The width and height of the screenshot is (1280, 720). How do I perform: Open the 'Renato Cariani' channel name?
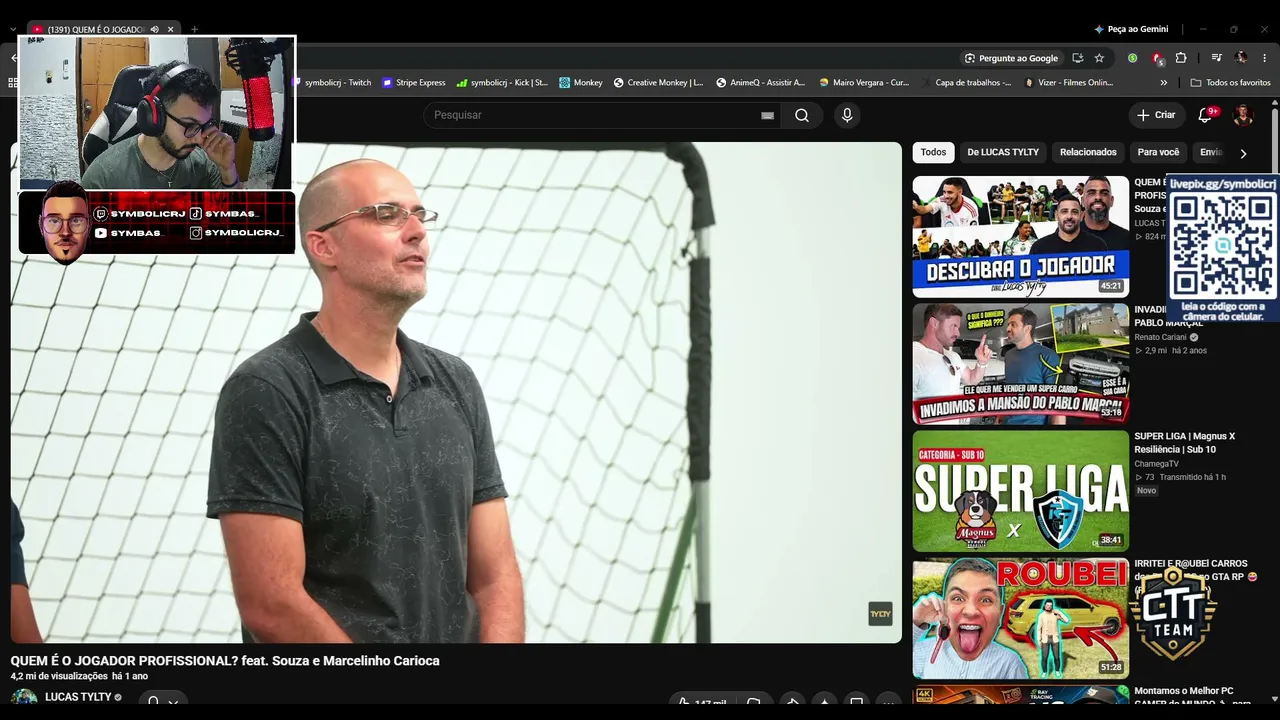tap(1160, 337)
